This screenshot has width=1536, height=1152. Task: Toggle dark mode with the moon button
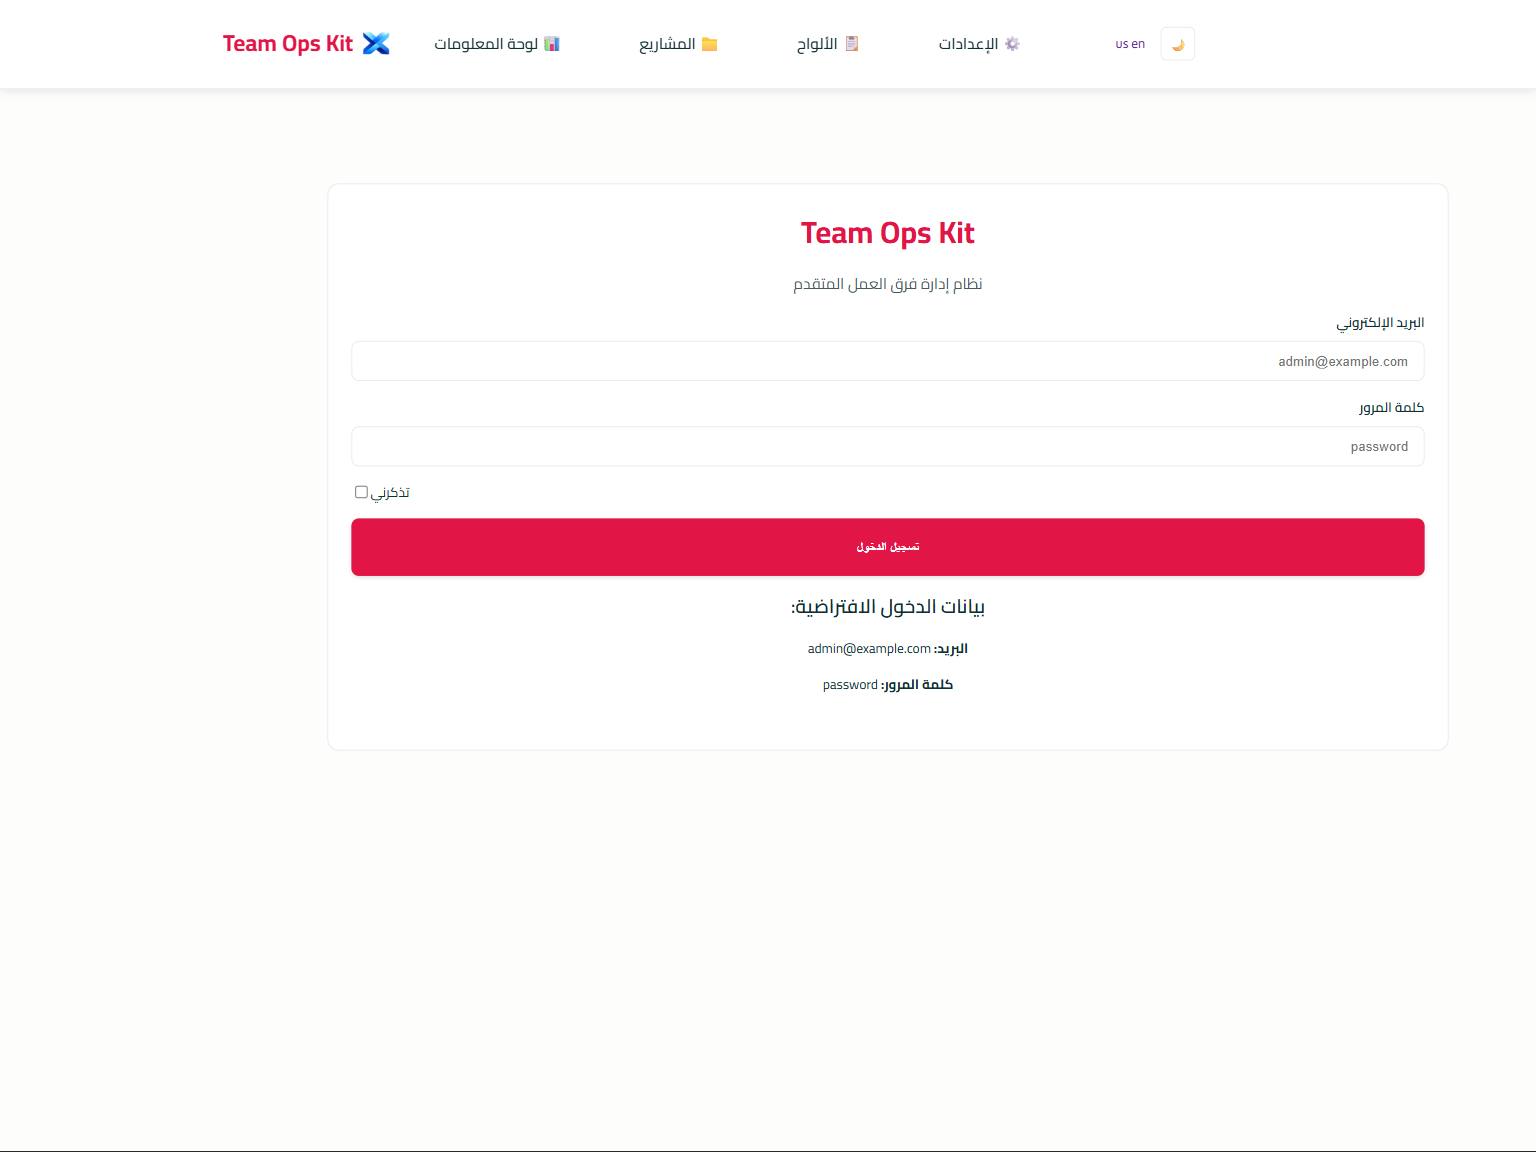pyautogui.click(x=1178, y=44)
